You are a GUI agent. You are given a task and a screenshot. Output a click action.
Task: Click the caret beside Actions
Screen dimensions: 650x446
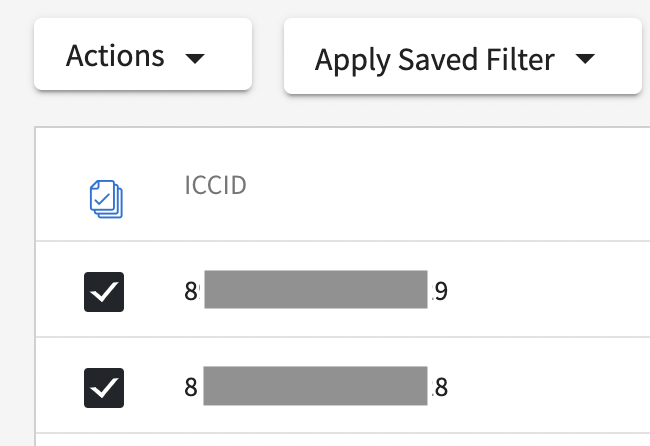click(x=195, y=58)
